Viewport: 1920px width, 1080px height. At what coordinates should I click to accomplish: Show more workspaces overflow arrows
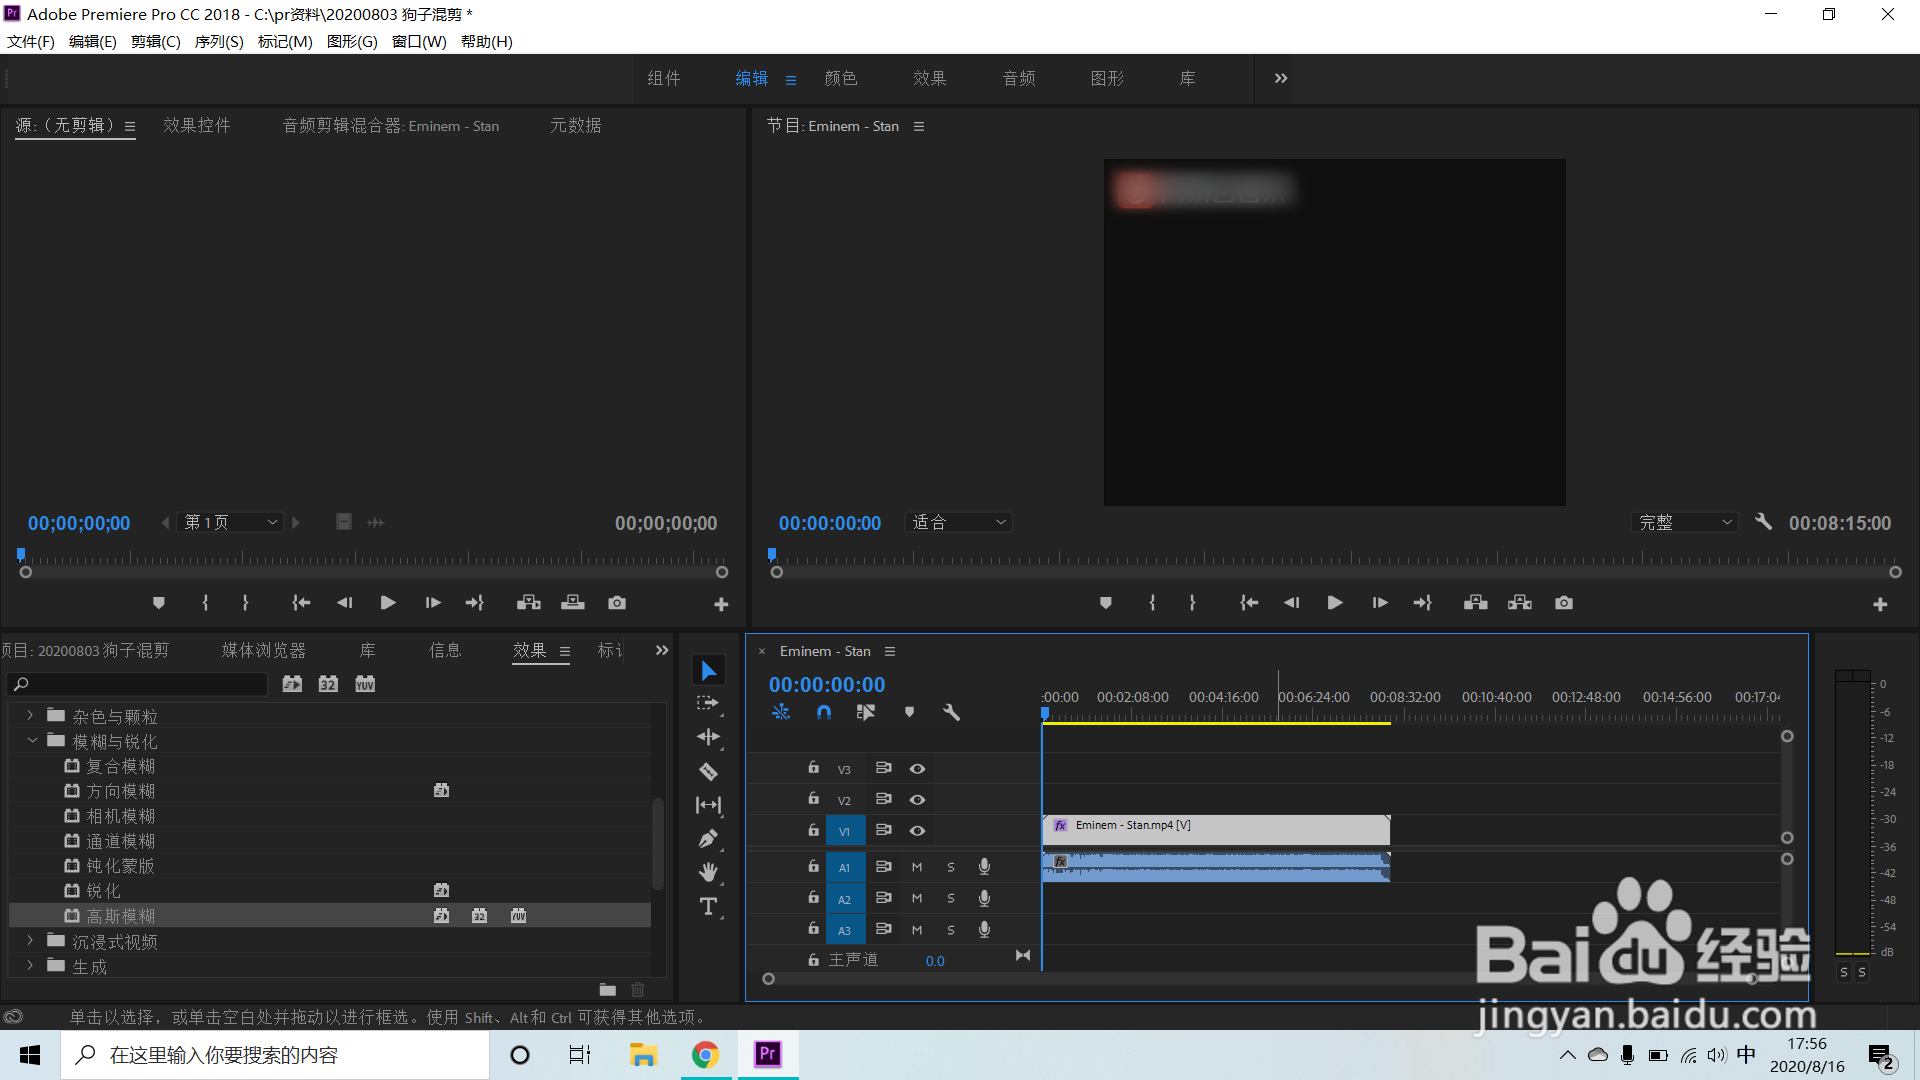[x=1281, y=78]
